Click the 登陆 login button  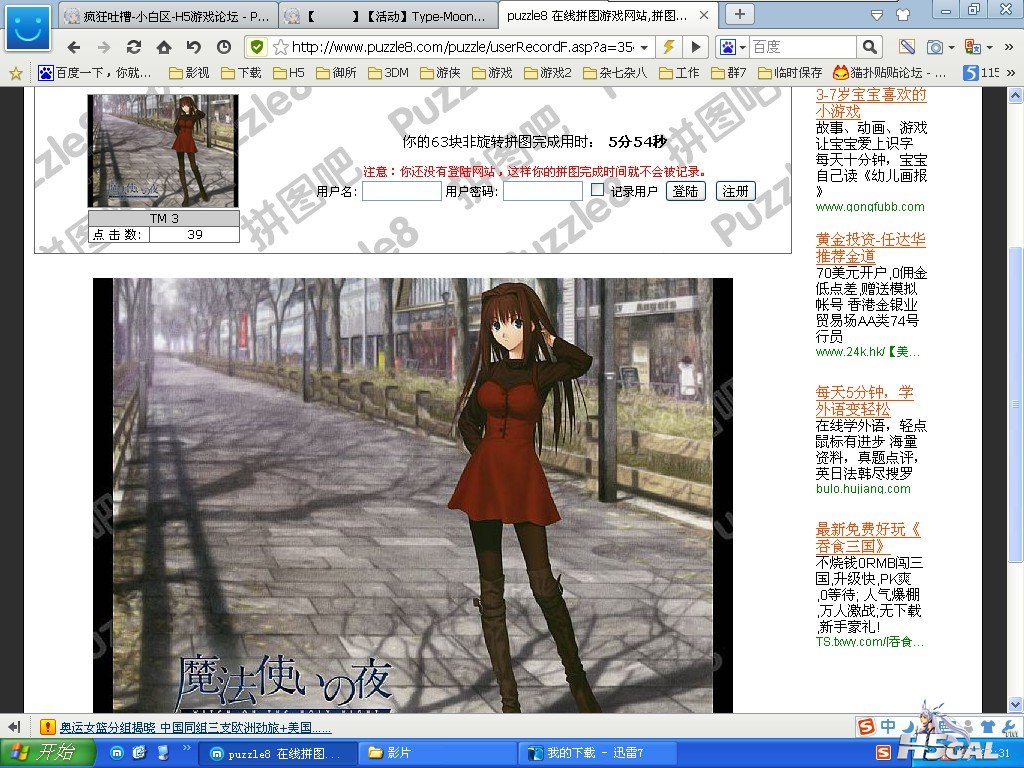click(x=686, y=191)
